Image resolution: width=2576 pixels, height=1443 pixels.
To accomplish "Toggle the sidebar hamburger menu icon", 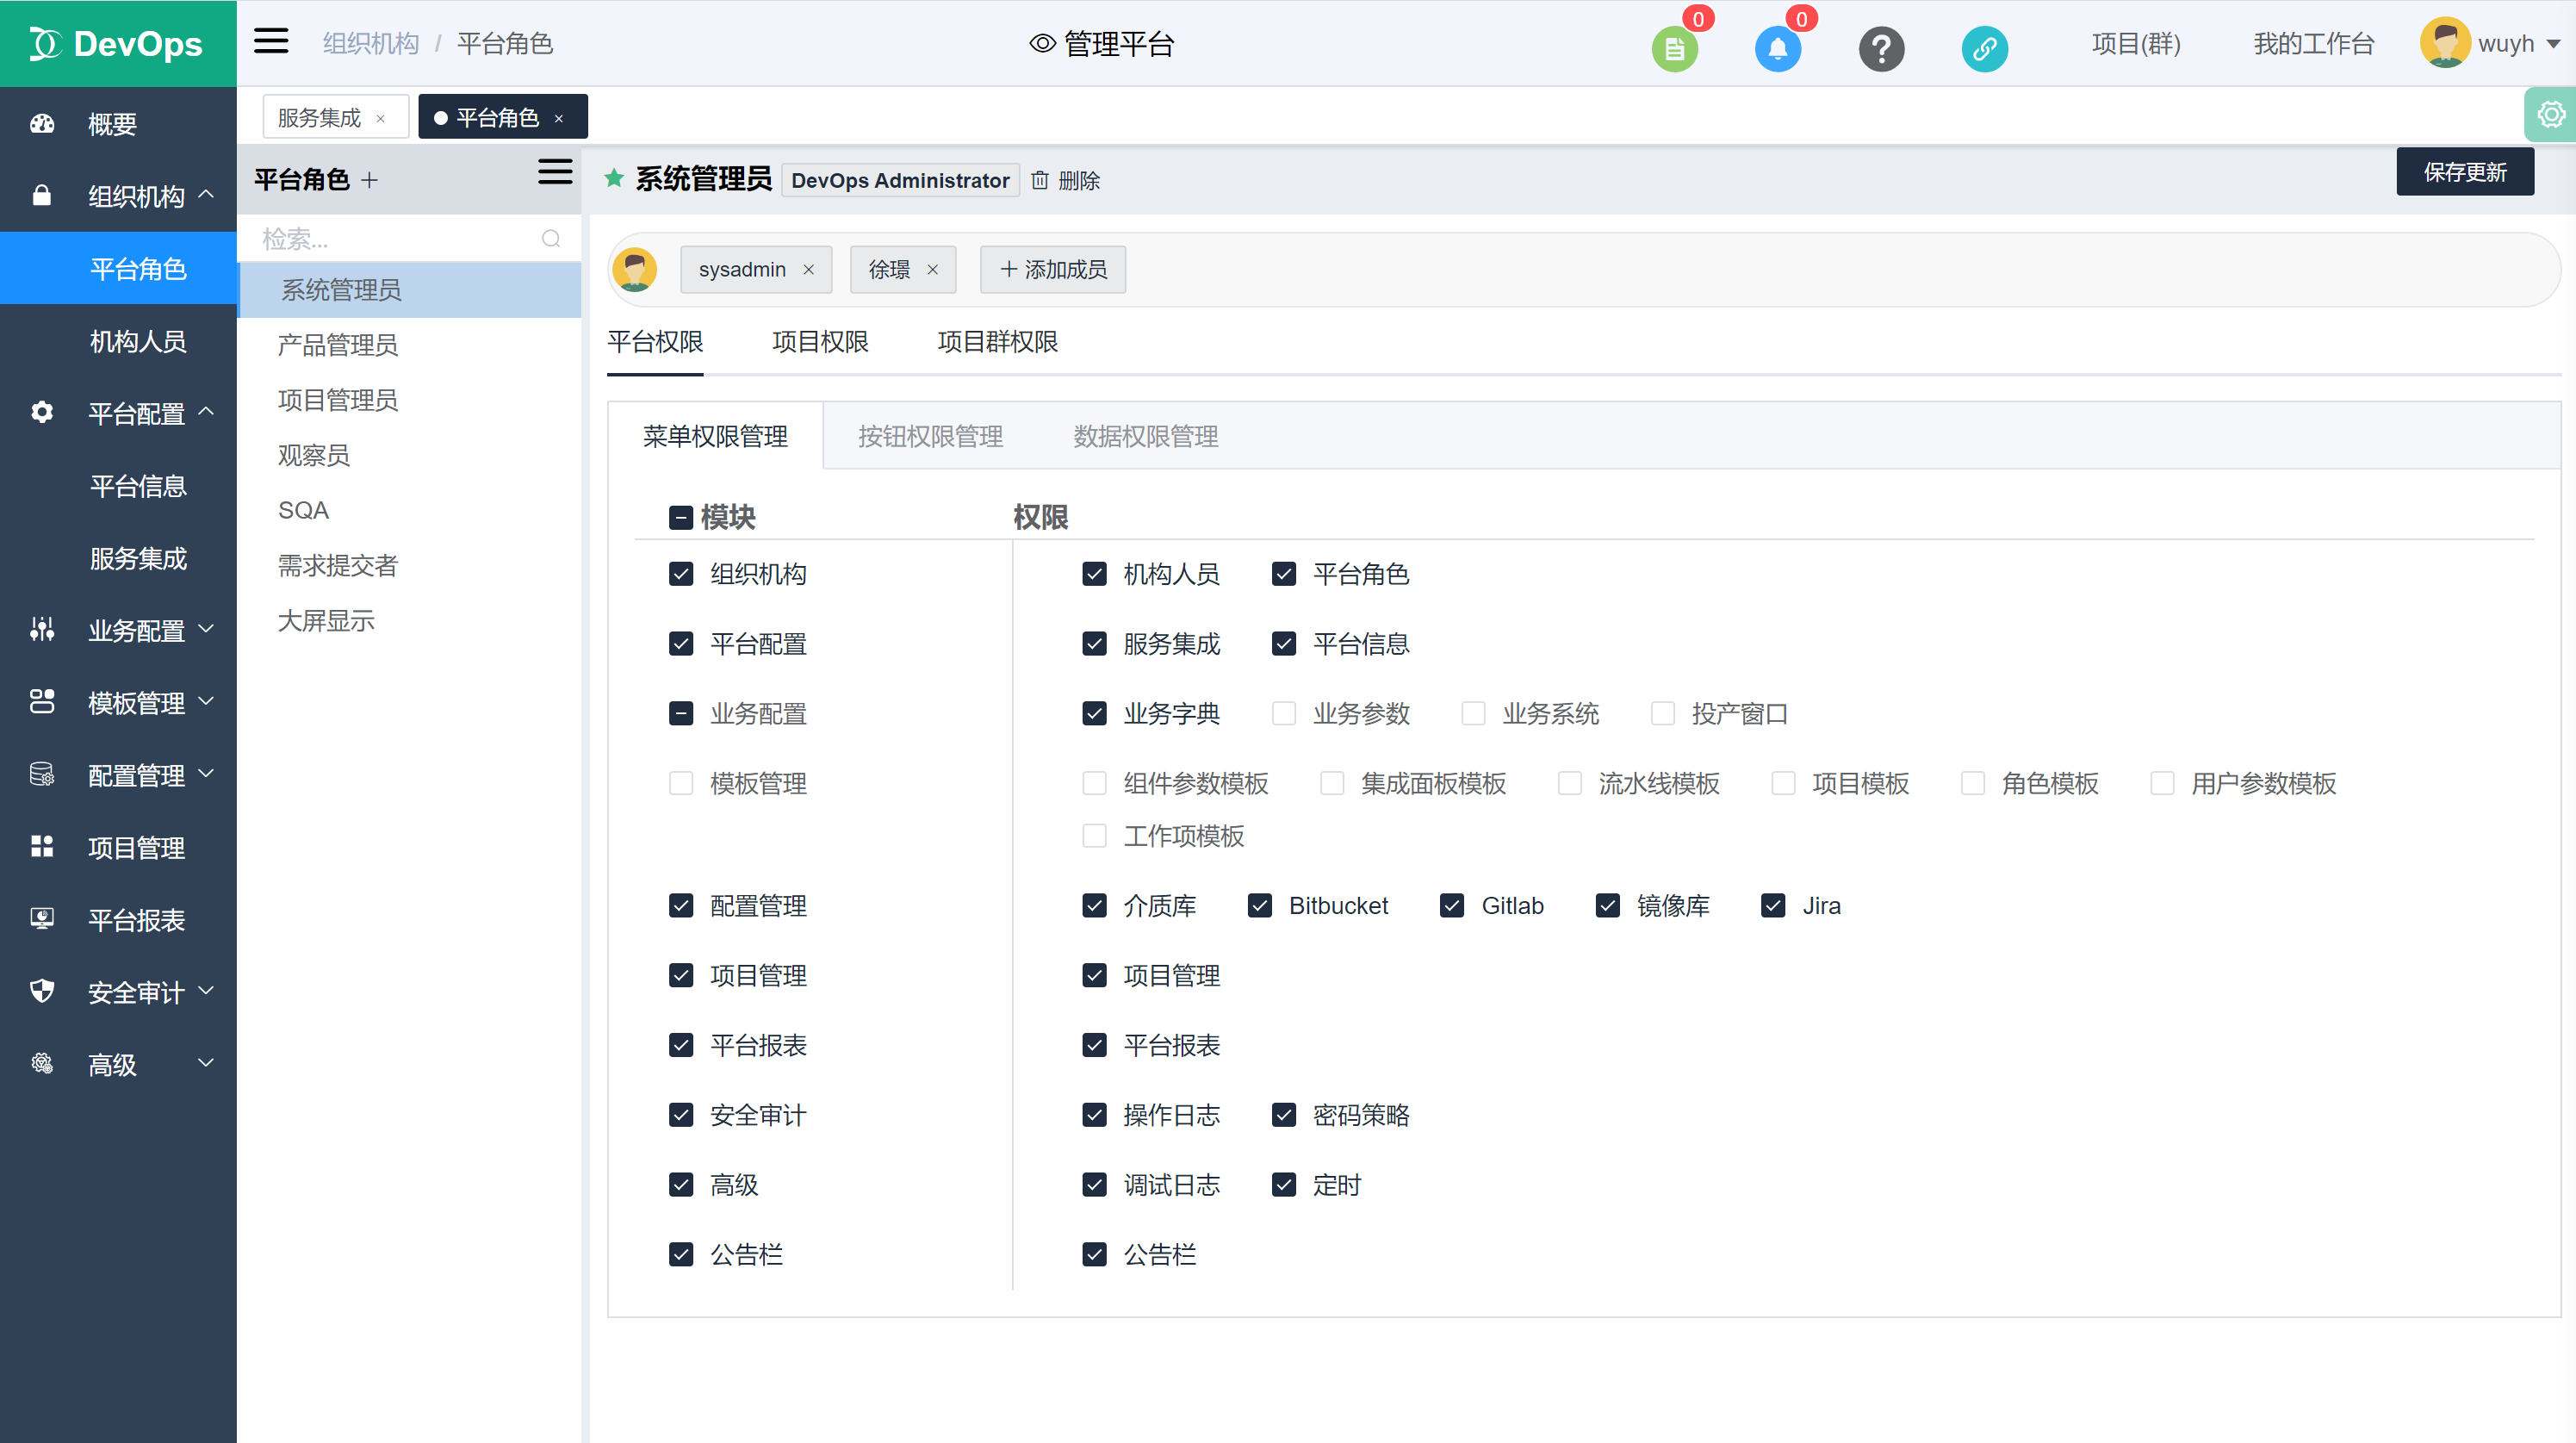I will (271, 42).
